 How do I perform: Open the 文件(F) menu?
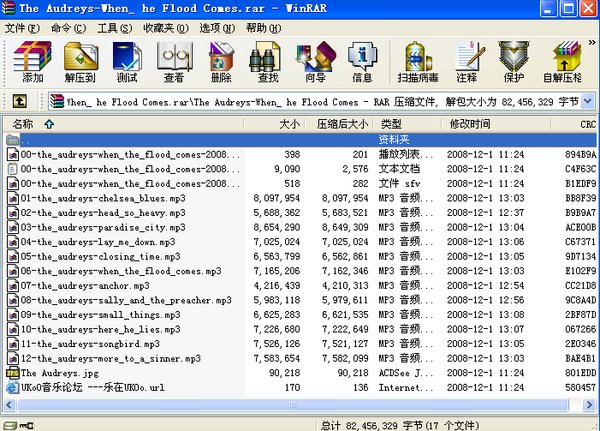[22, 28]
